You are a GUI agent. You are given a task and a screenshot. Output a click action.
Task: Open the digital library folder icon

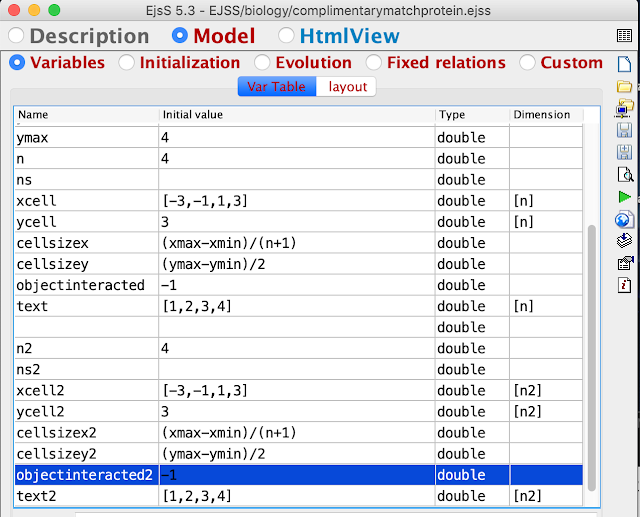[625, 108]
